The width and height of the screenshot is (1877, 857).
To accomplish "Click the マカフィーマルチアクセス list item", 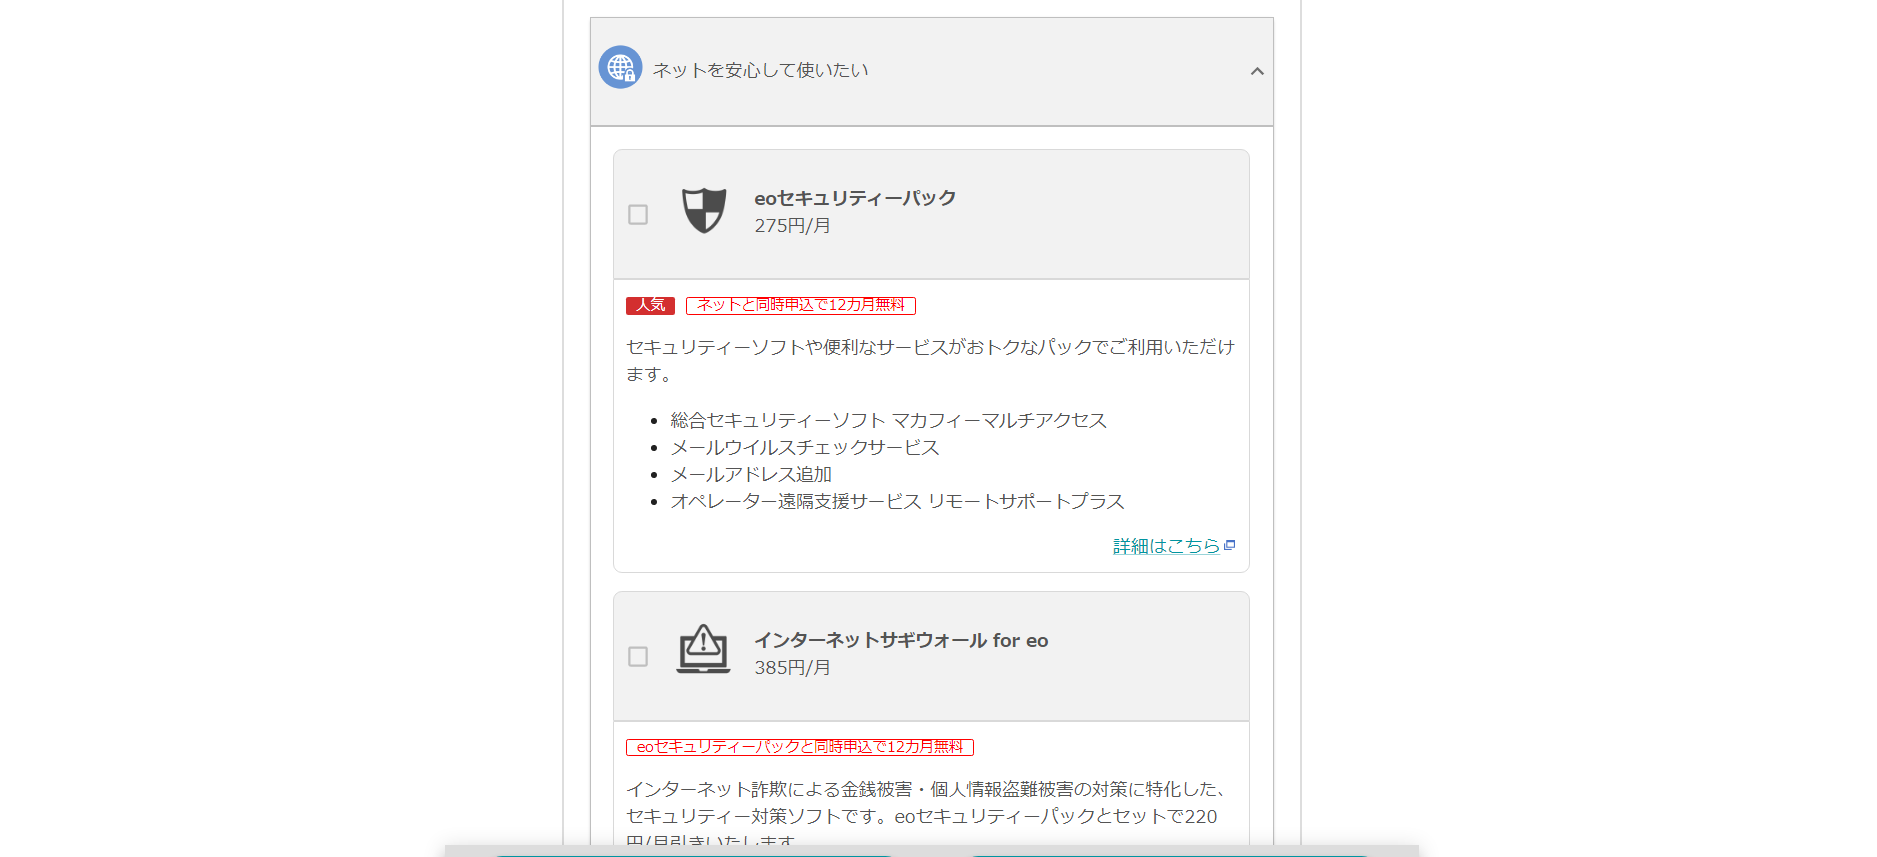I will 888,420.
